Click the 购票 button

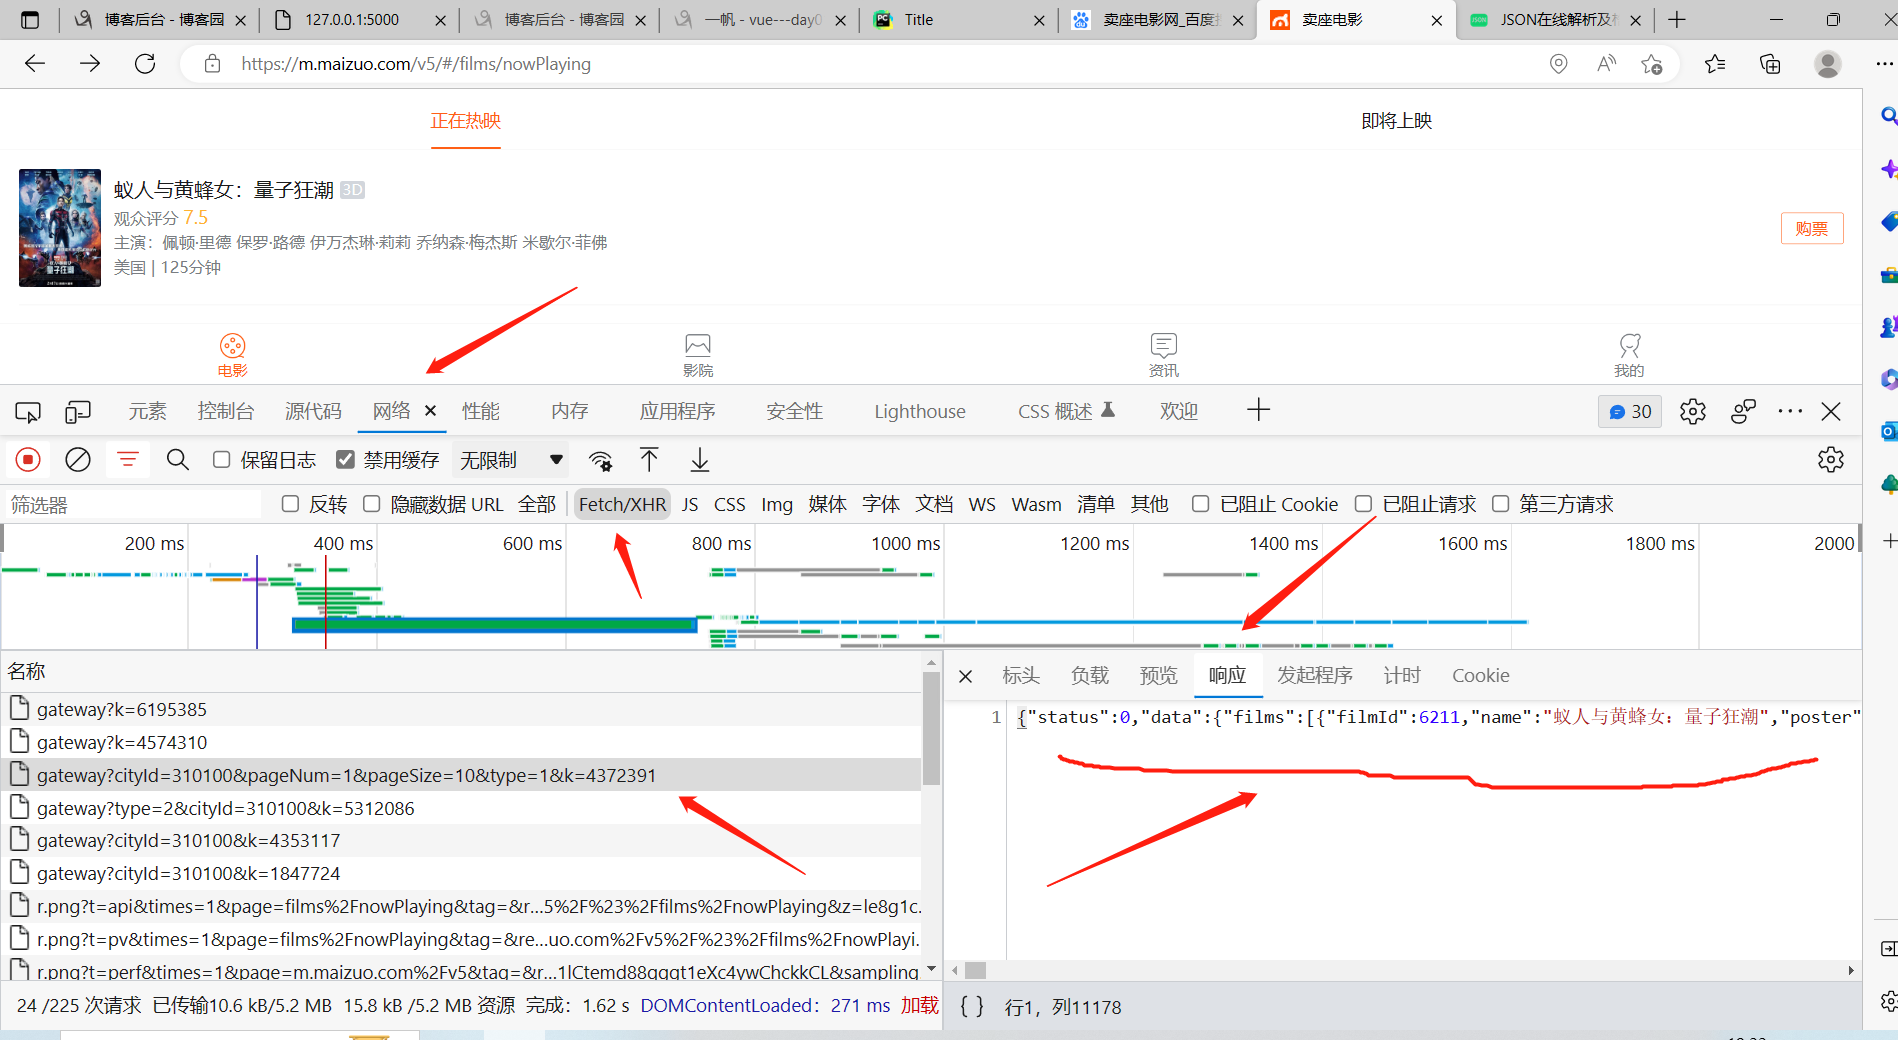1812,228
